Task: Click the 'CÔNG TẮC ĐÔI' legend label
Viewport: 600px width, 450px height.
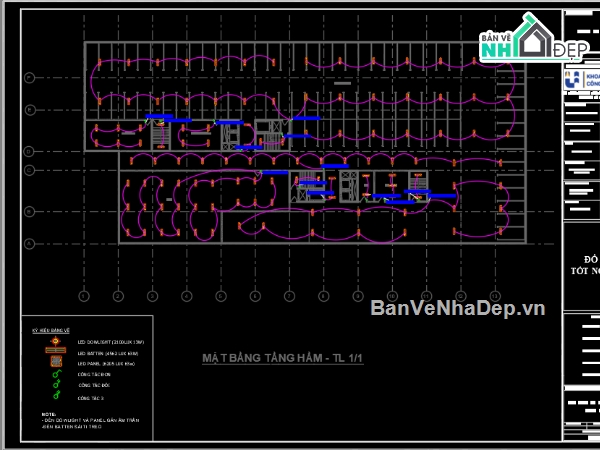Action: 94,385
